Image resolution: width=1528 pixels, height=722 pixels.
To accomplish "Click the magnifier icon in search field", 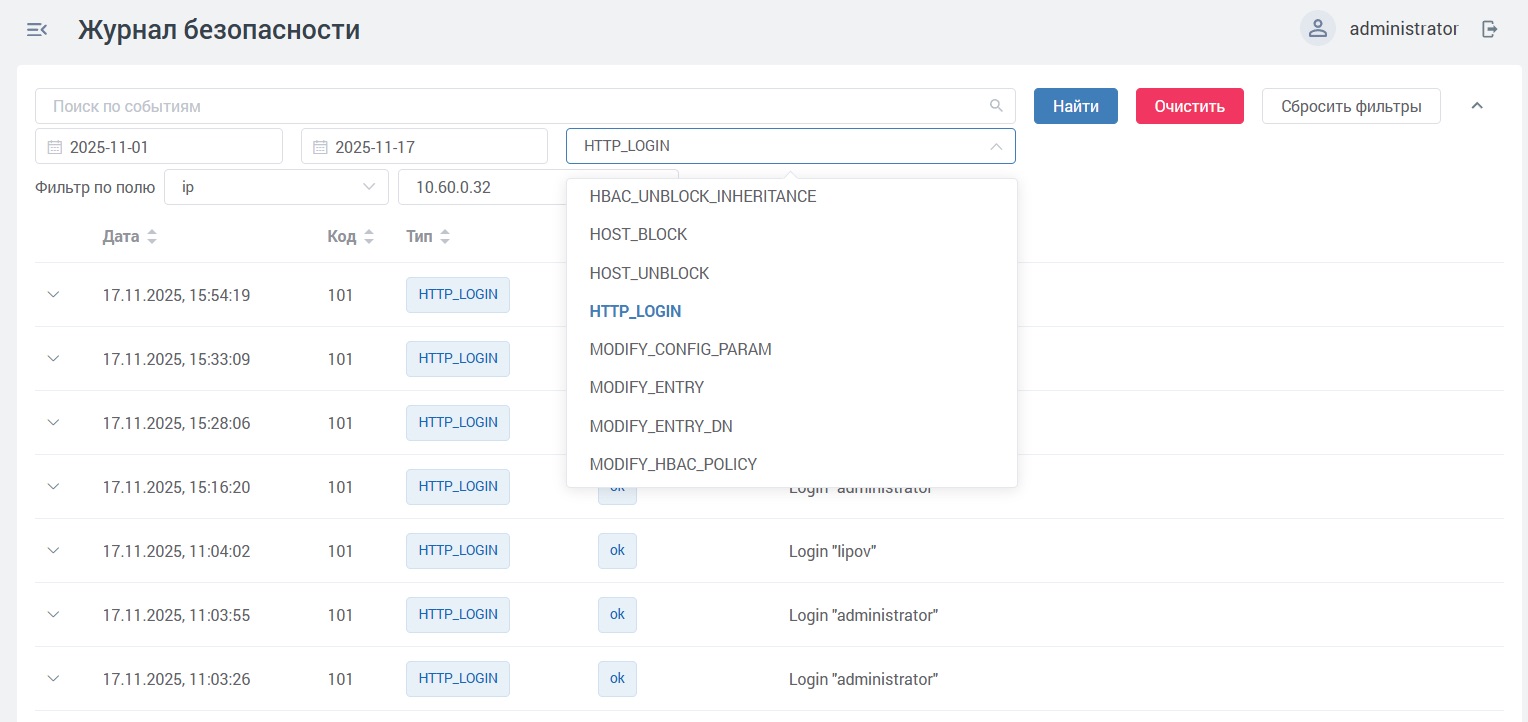I will pos(996,106).
